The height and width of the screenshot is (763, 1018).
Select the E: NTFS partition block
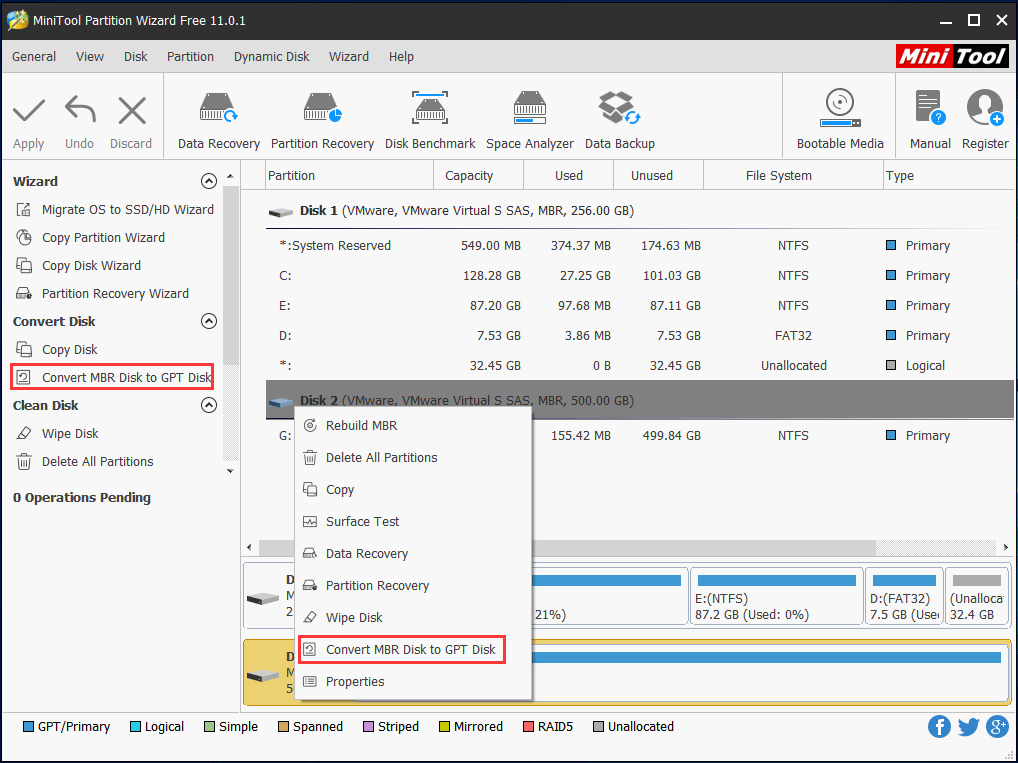(776, 596)
